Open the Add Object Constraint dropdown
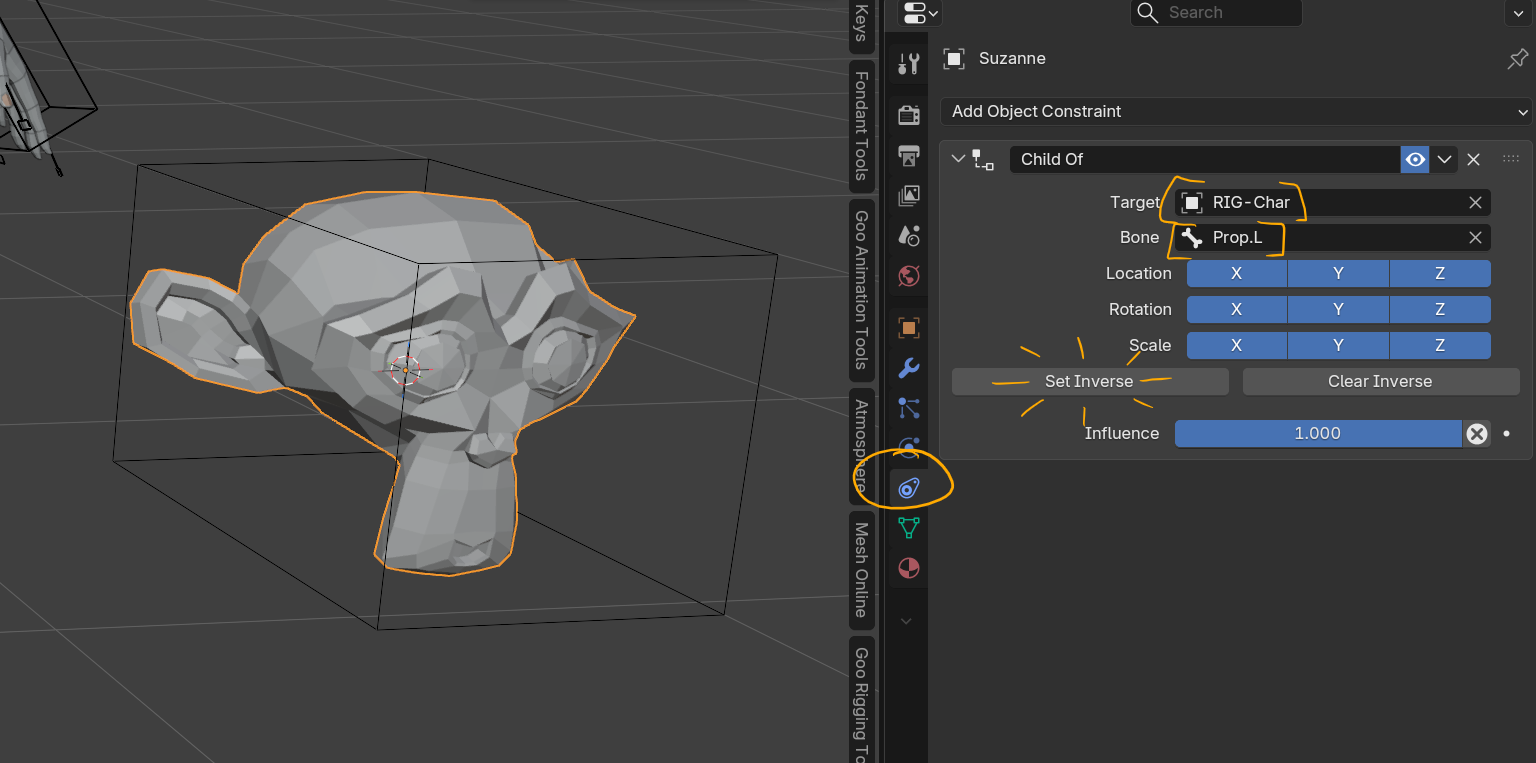The height and width of the screenshot is (763, 1536). click(1236, 111)
